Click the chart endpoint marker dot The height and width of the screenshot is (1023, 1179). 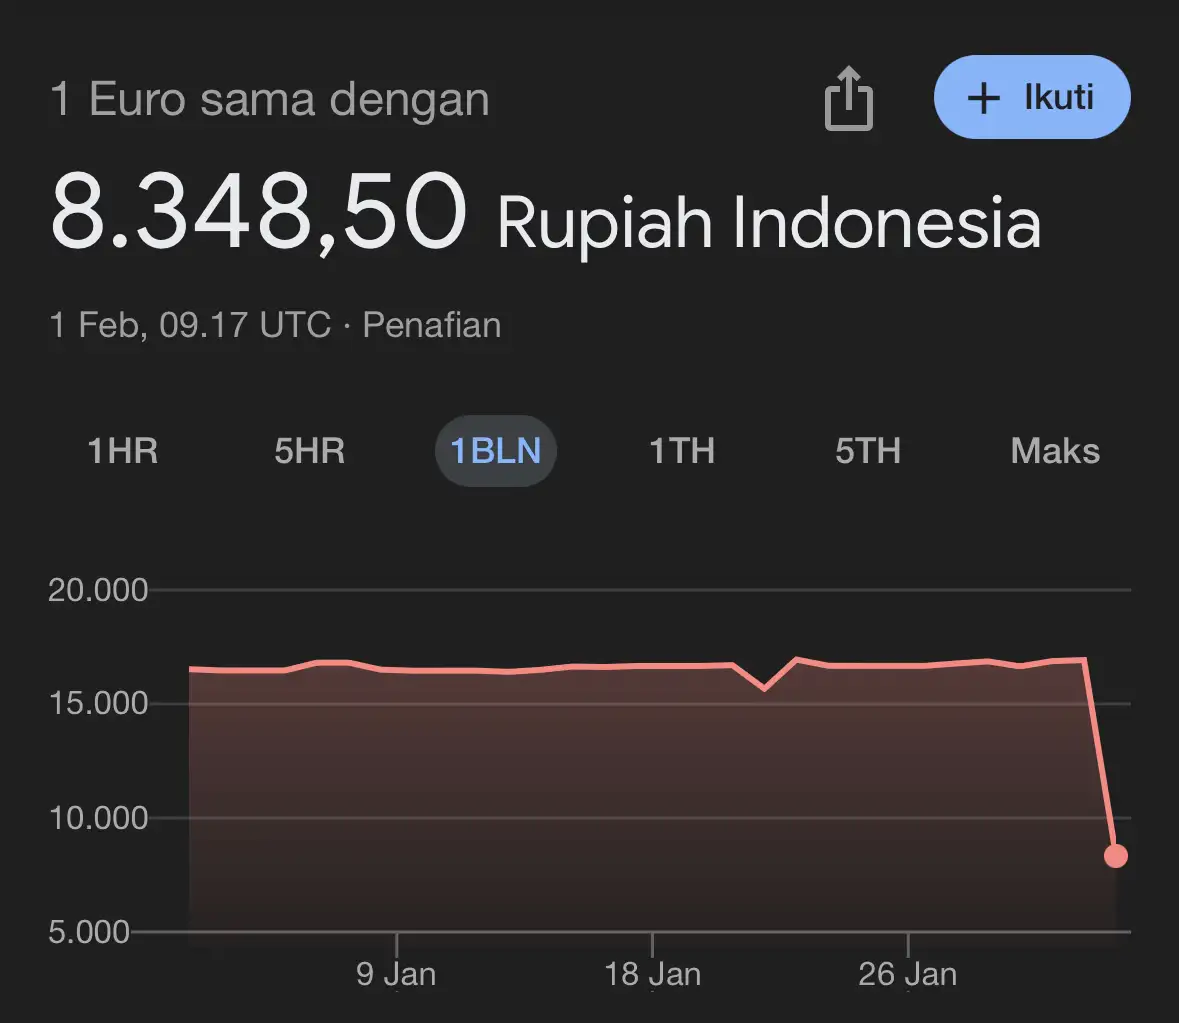(1116, 855)
